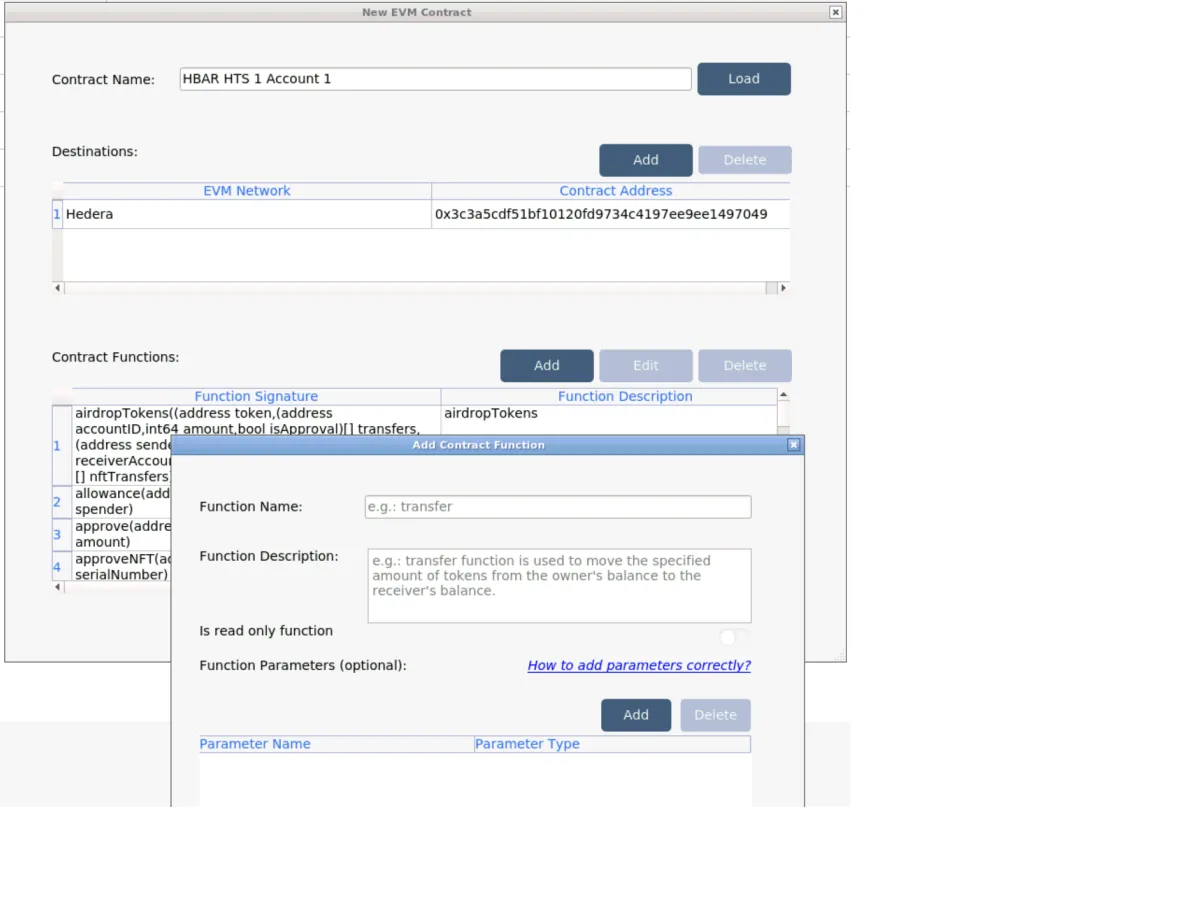Click the Load button

[744, 79]
